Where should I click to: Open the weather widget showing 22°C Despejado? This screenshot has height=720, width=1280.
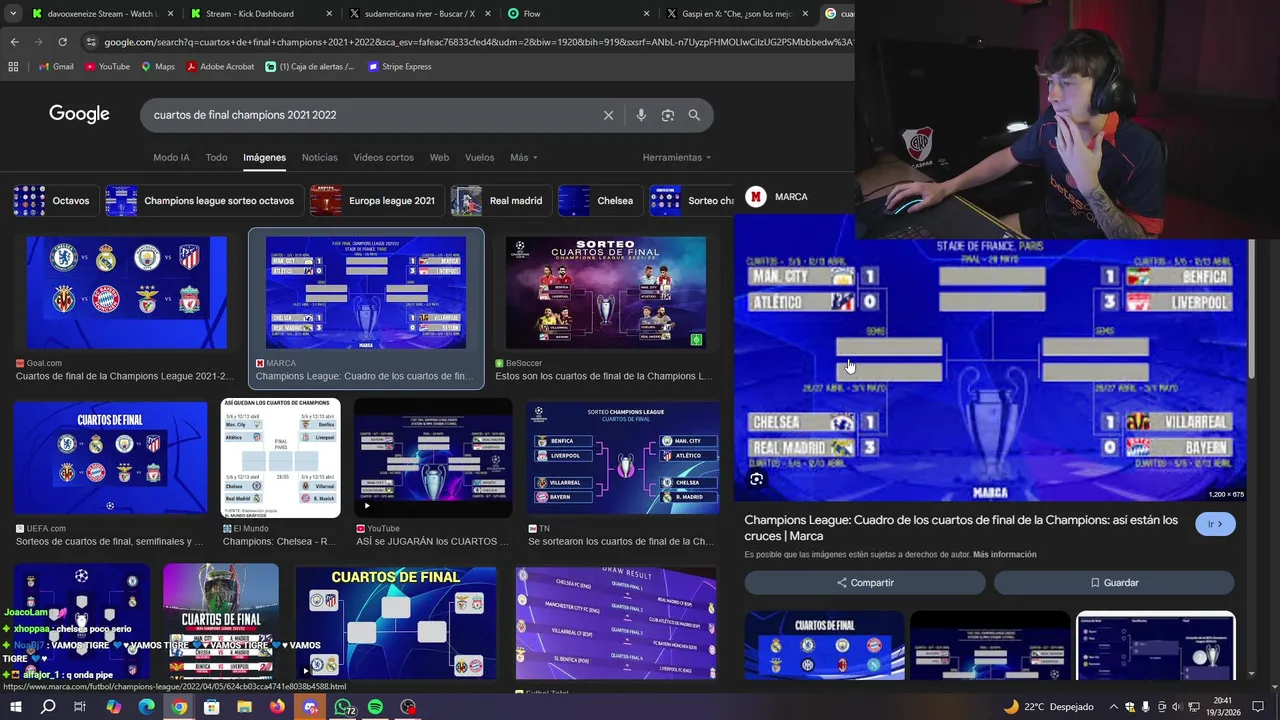click(x=1048, y=707)
